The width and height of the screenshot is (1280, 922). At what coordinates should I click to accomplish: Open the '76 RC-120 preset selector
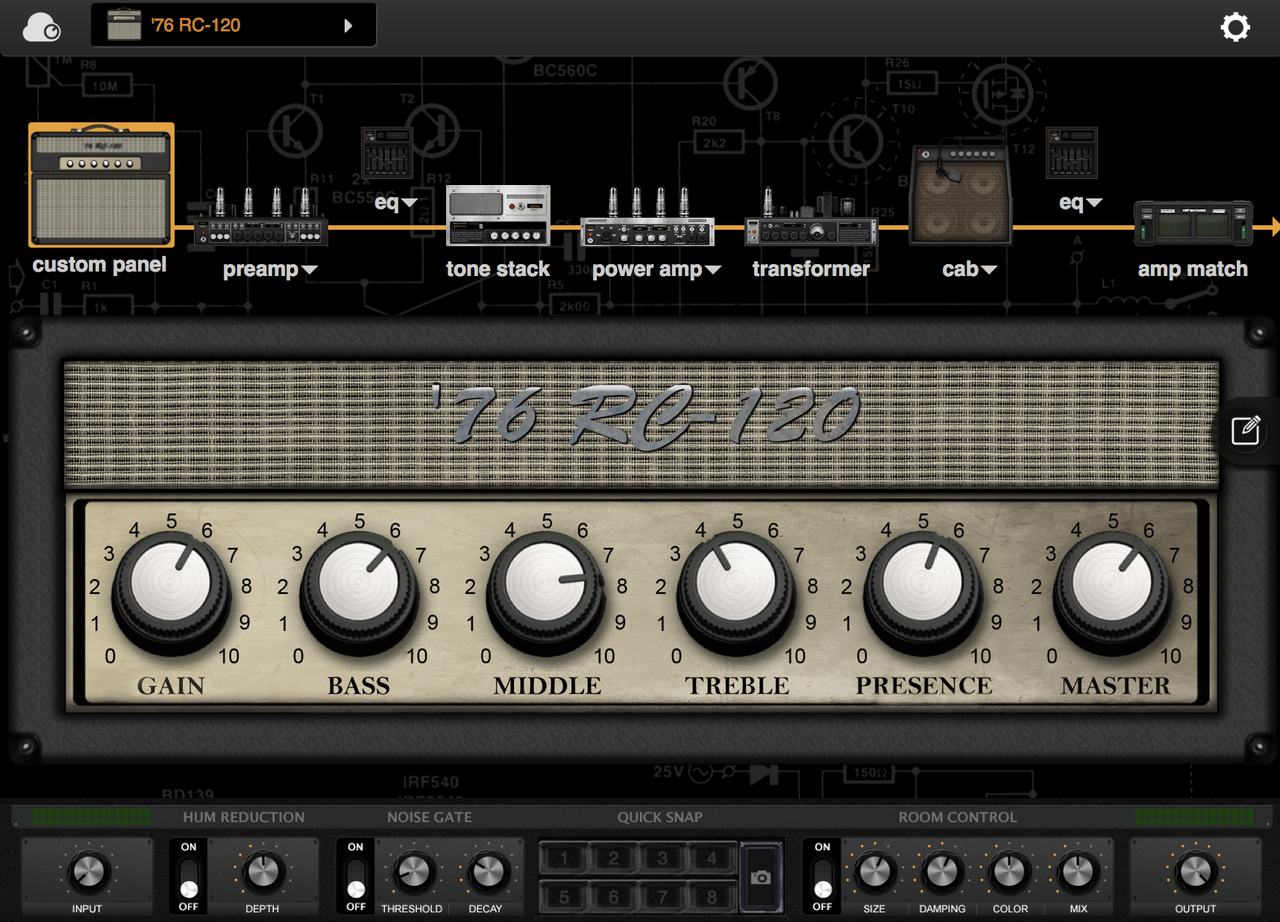click(233, 26)
